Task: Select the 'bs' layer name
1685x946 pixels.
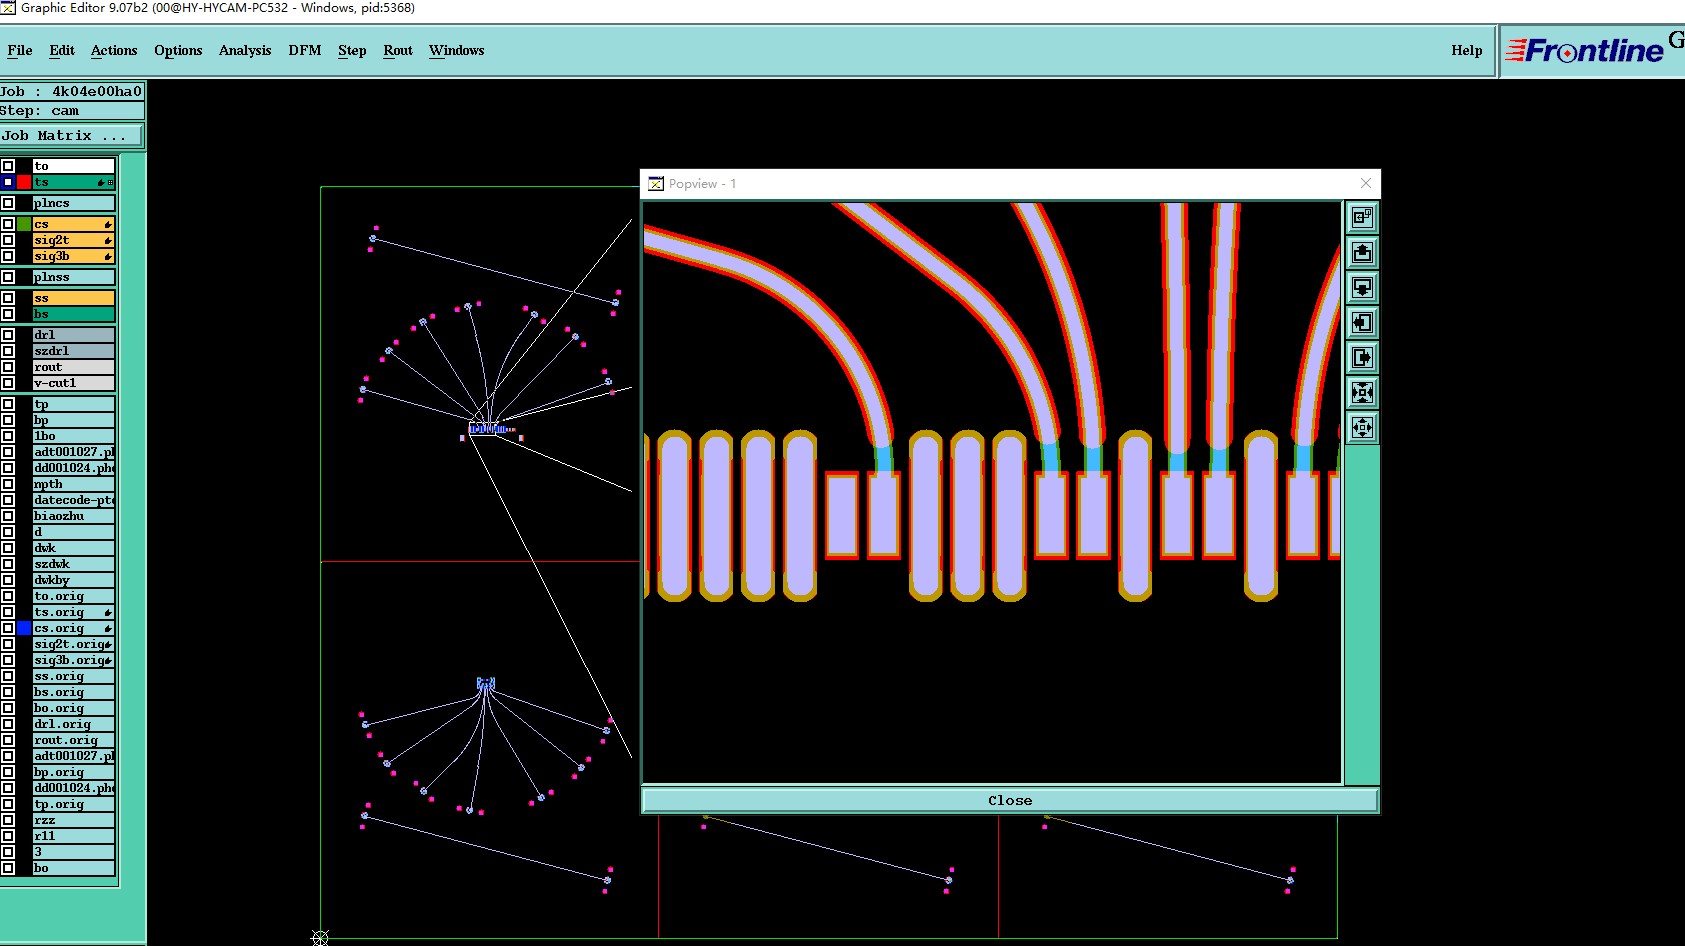Action: pos(74,314)
